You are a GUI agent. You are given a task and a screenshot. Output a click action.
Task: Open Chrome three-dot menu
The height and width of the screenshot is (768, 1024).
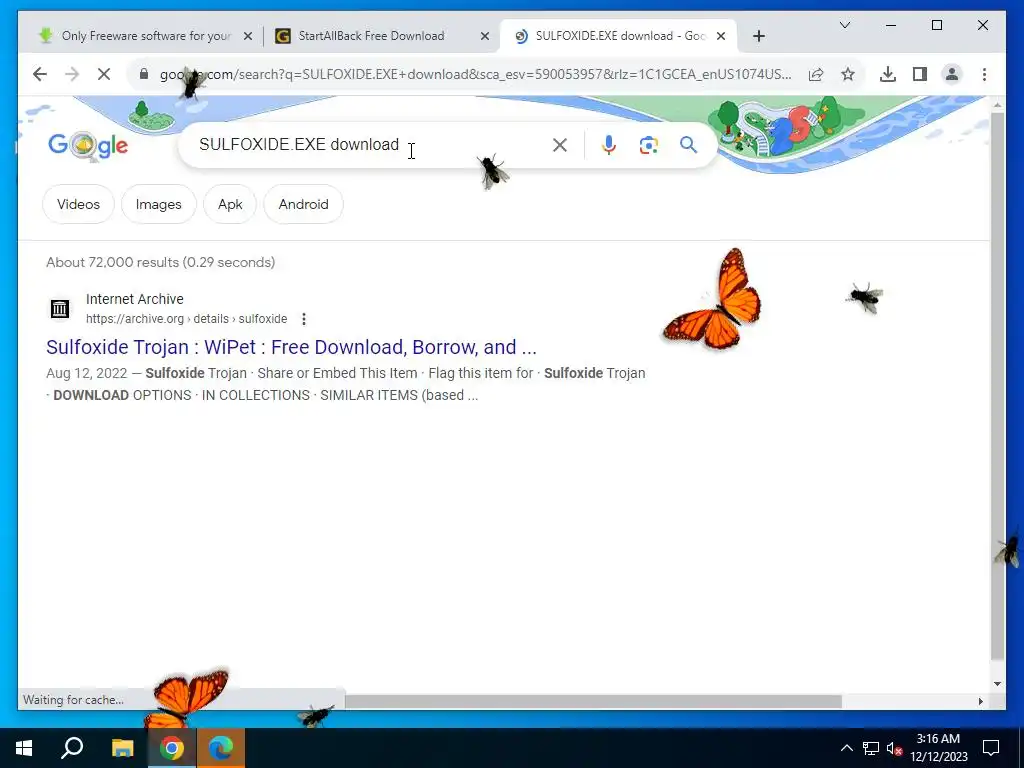[x=984, y=74]
